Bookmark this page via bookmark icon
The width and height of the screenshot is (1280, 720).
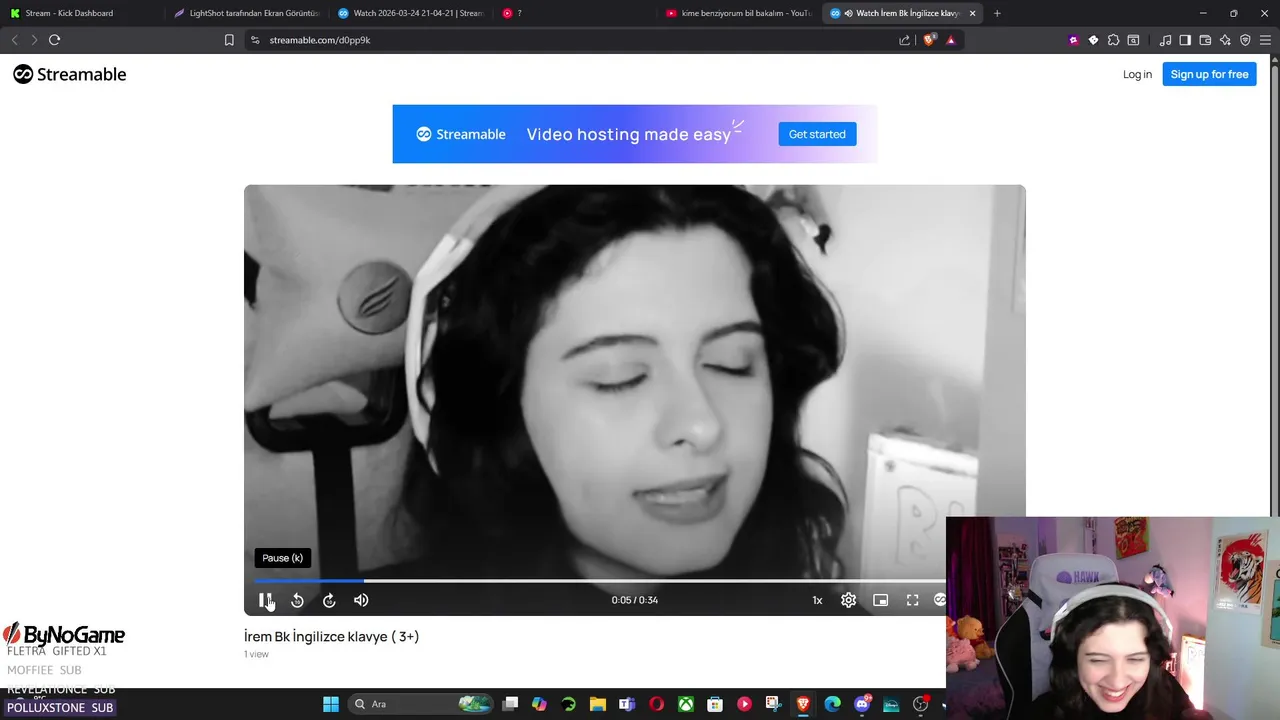tap(229, 40)
